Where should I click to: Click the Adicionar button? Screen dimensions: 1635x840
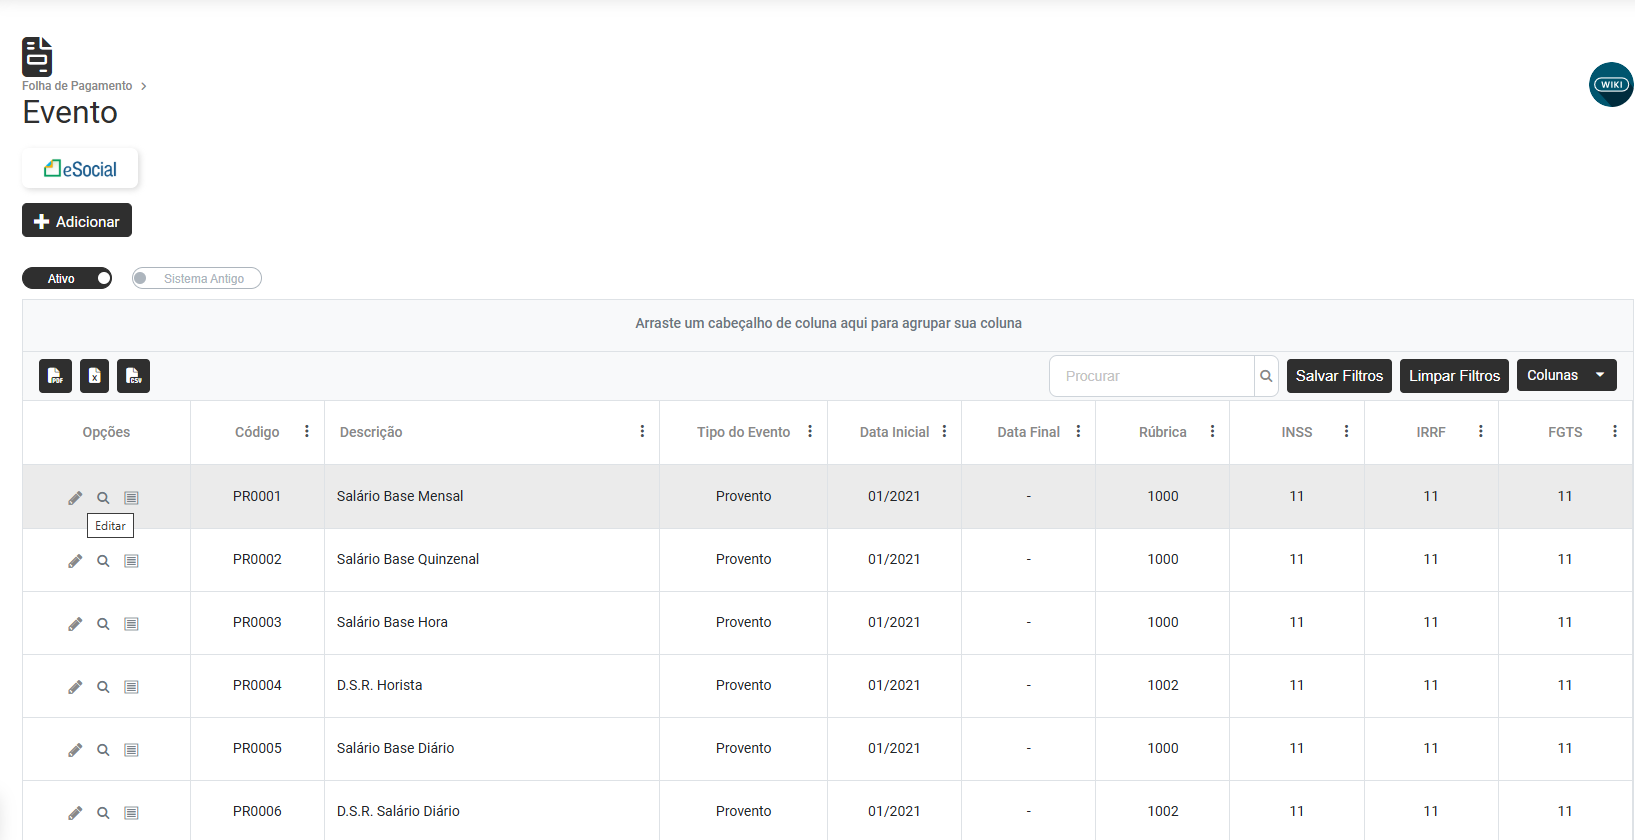pyautogui.click(x=77, y=221)
